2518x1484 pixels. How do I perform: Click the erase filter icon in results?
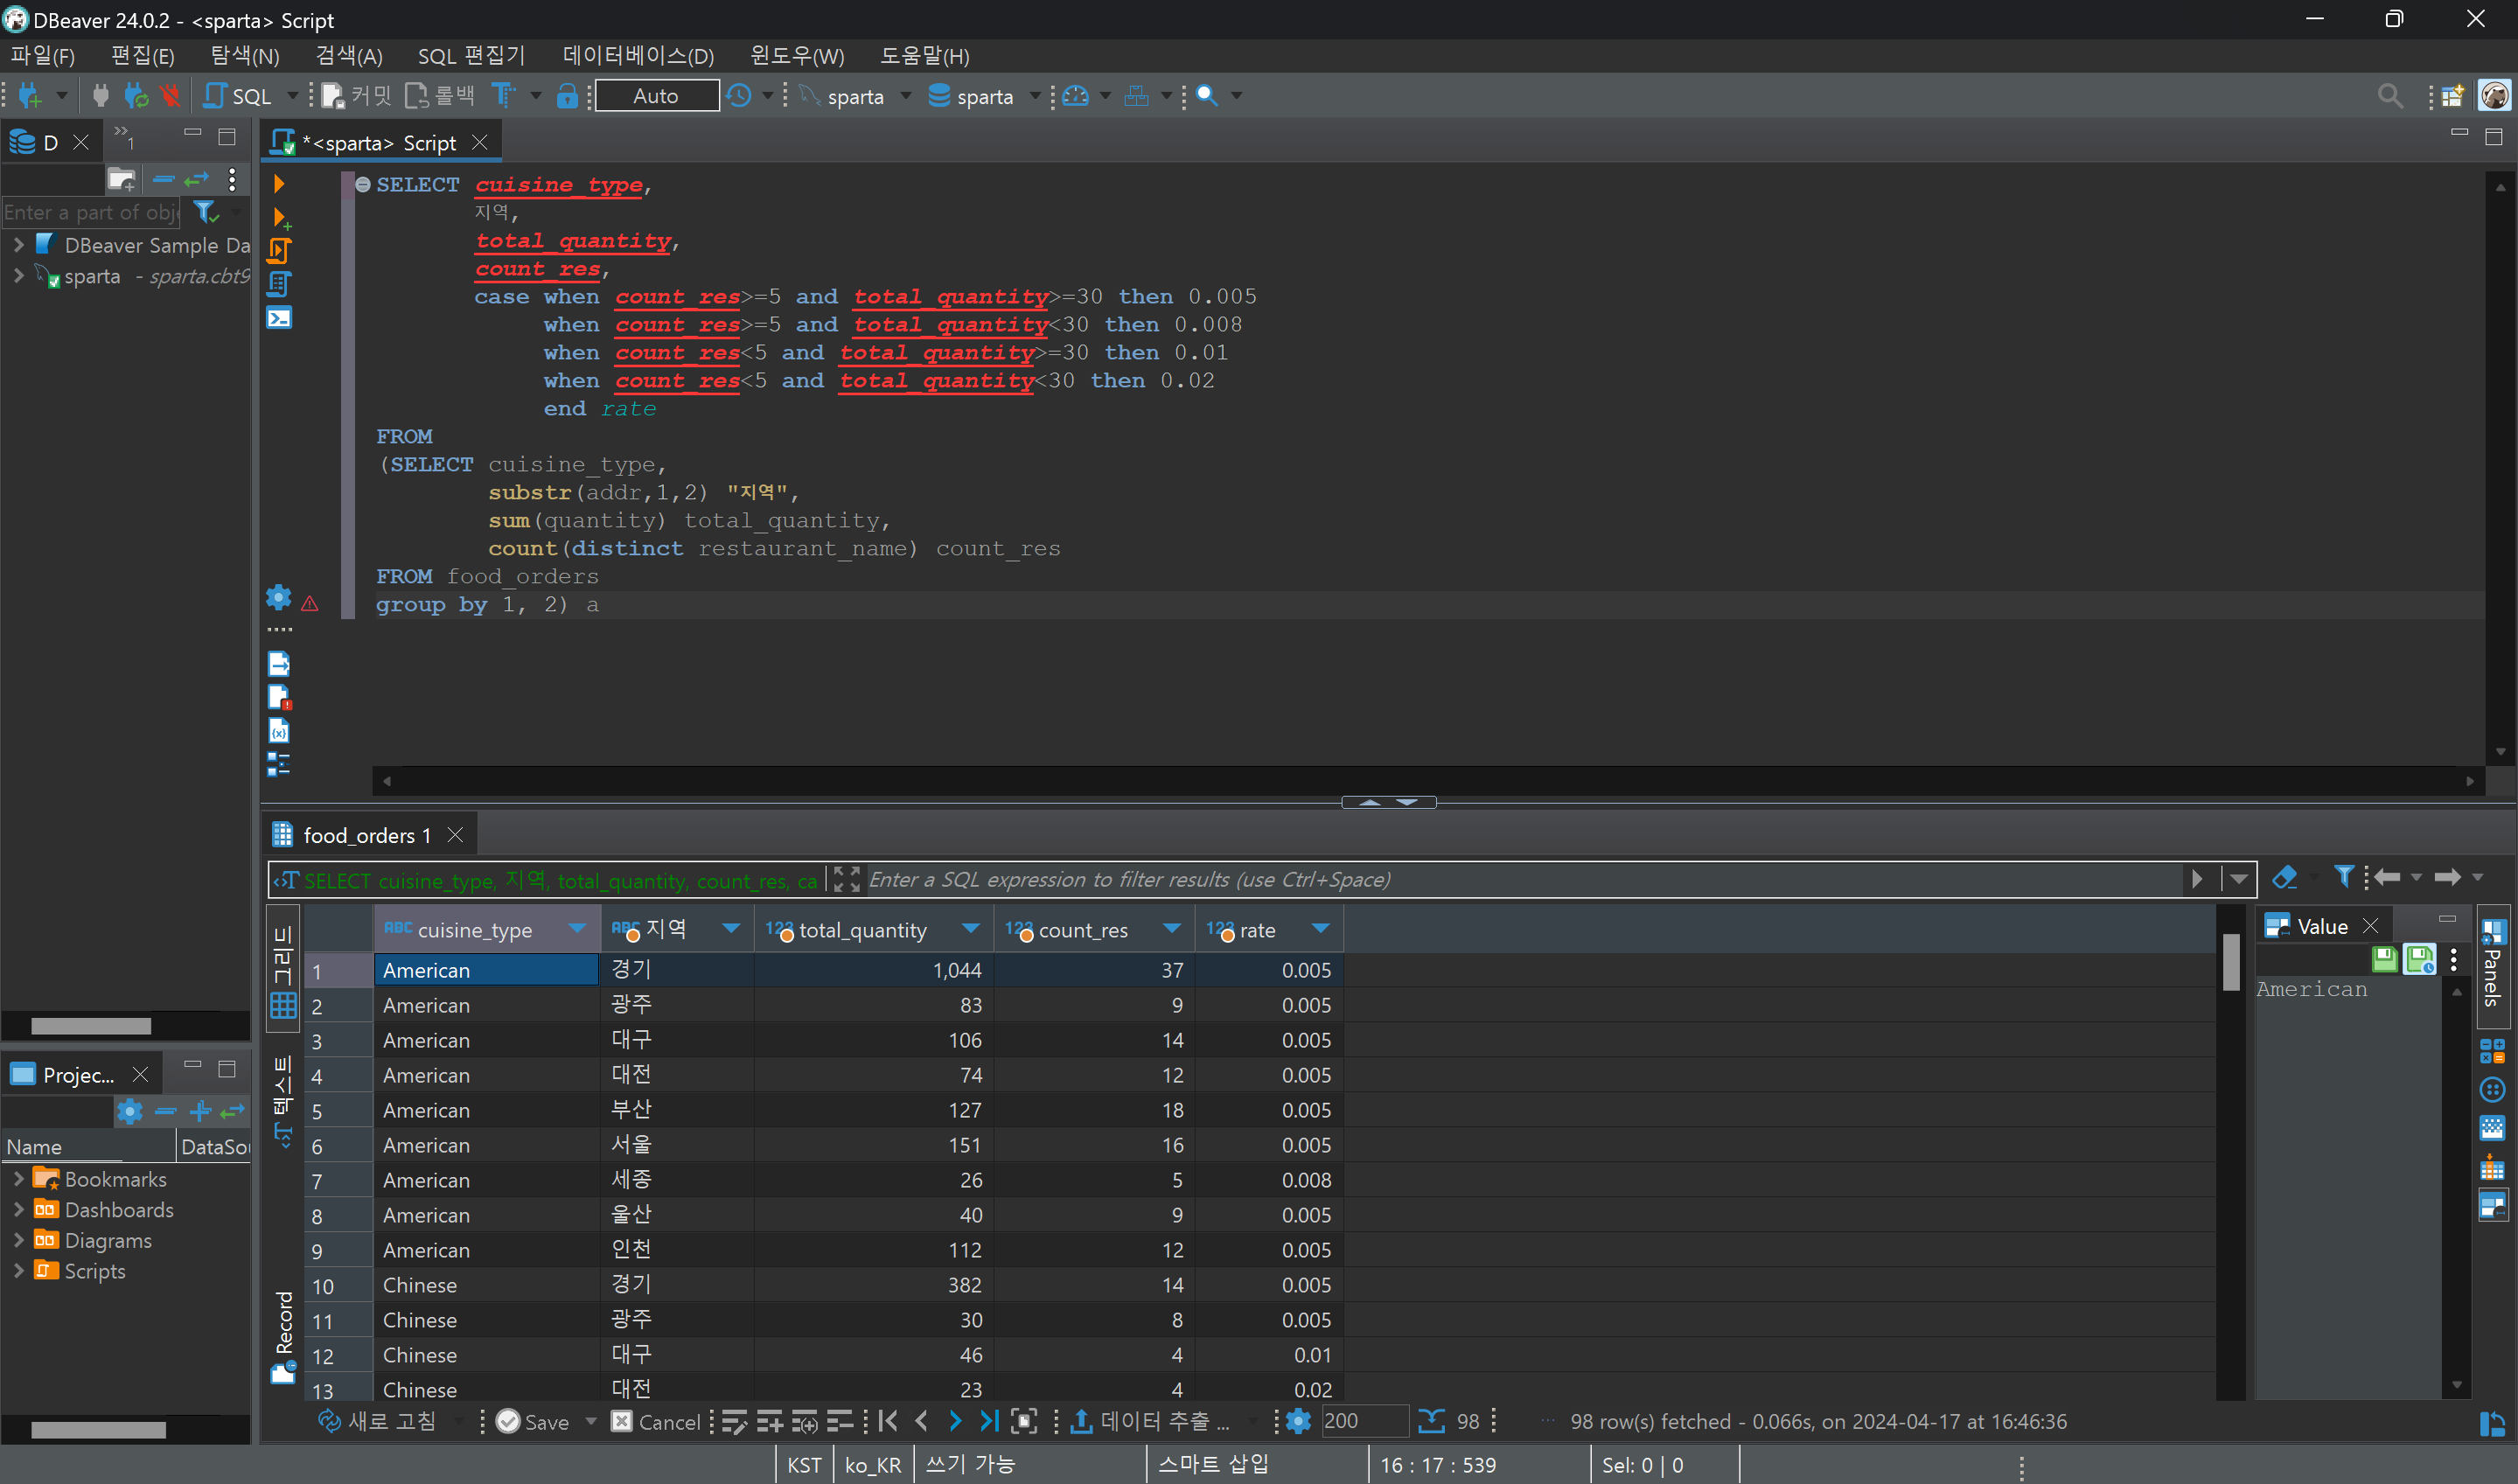tap(2284, 879)
